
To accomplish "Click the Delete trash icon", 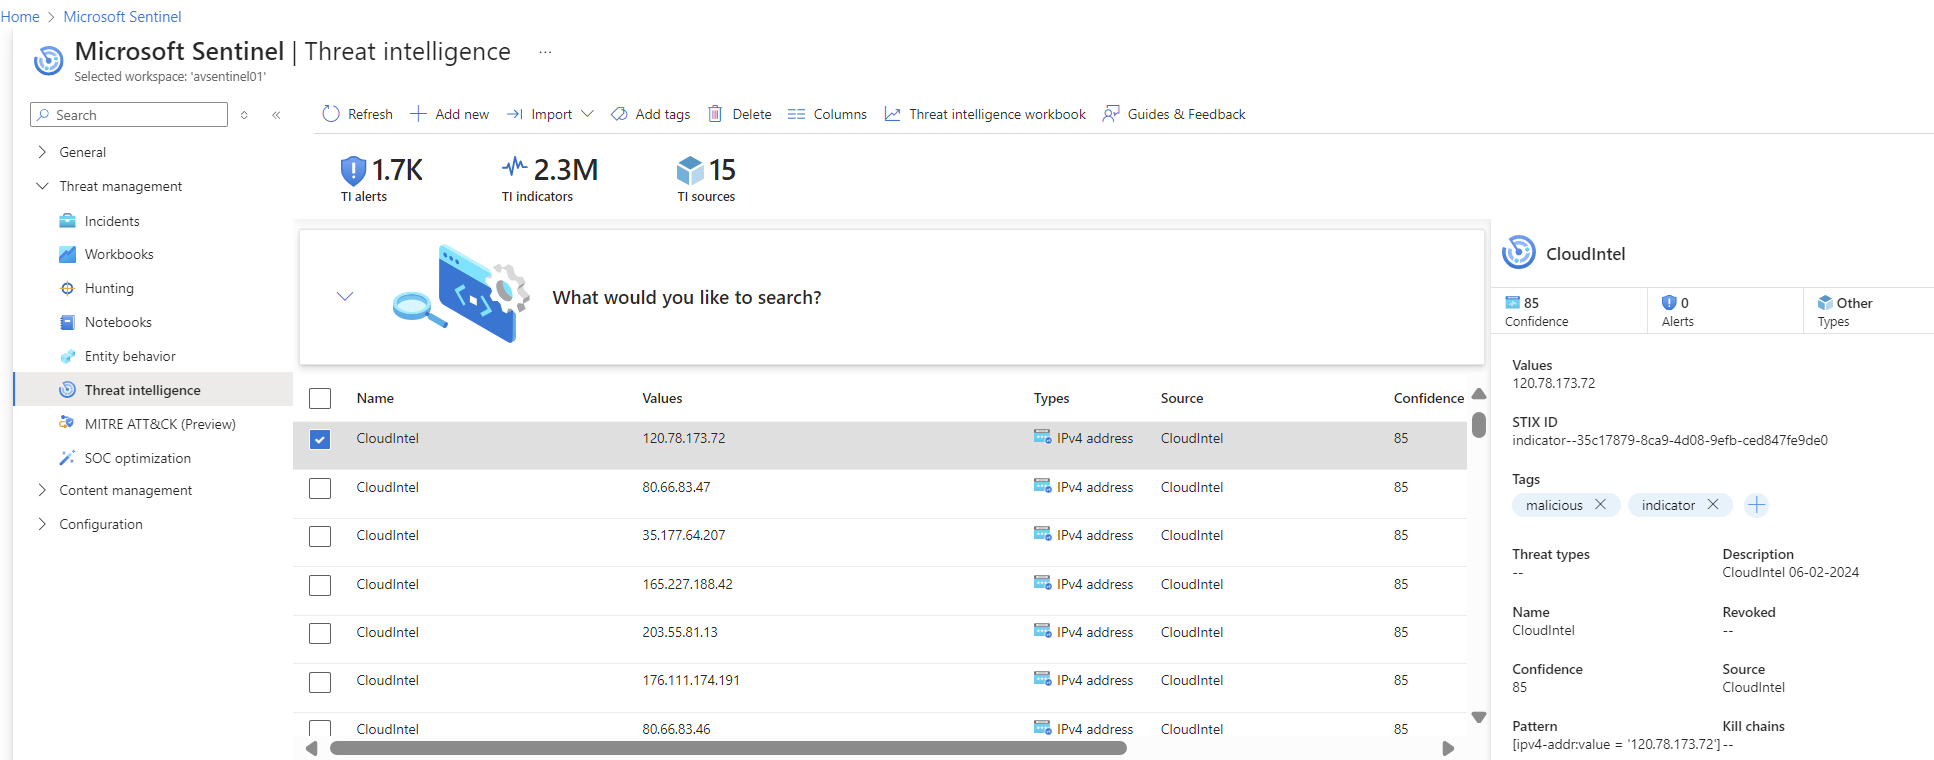I will point(715,114).
